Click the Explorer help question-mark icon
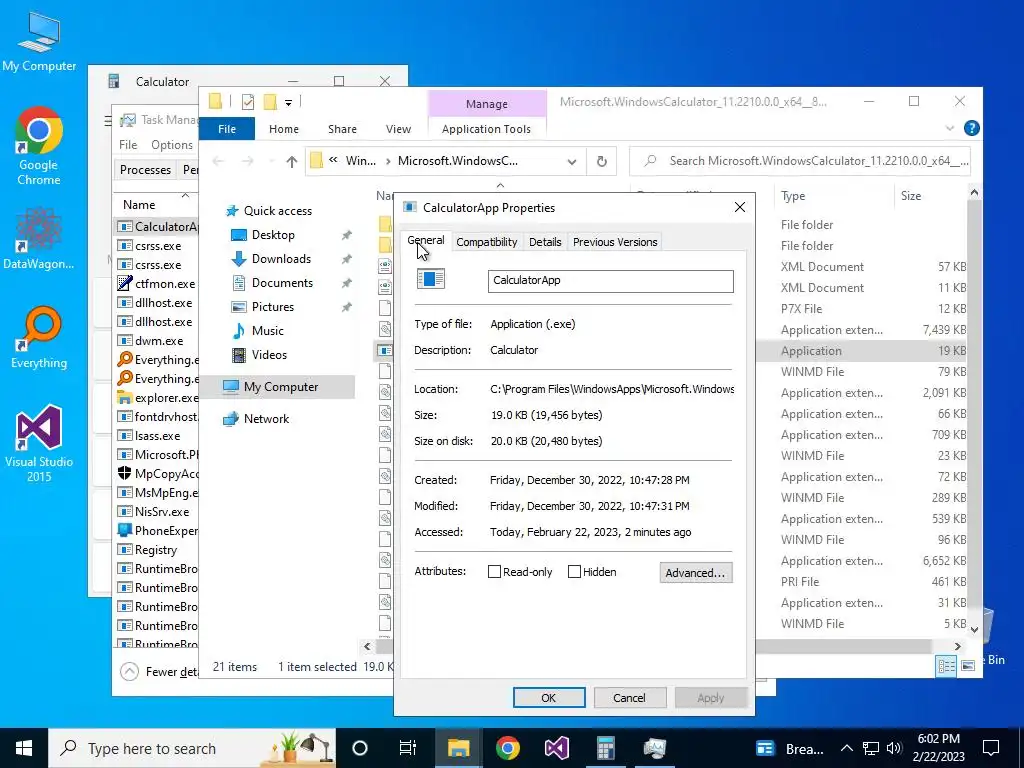This screenshot has height=768, width=1024. pos(971,128)
